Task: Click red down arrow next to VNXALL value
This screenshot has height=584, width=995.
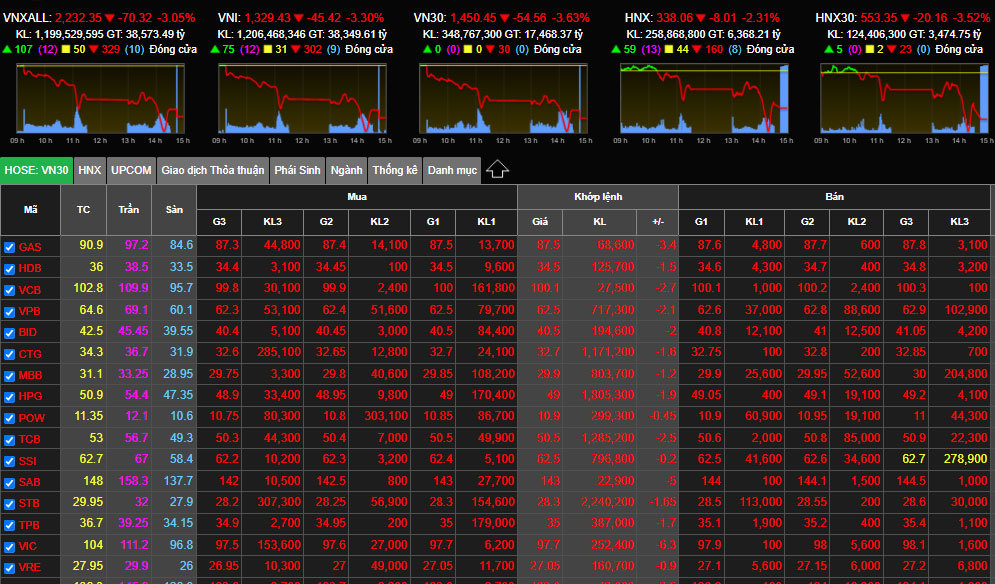Action: 110,18
